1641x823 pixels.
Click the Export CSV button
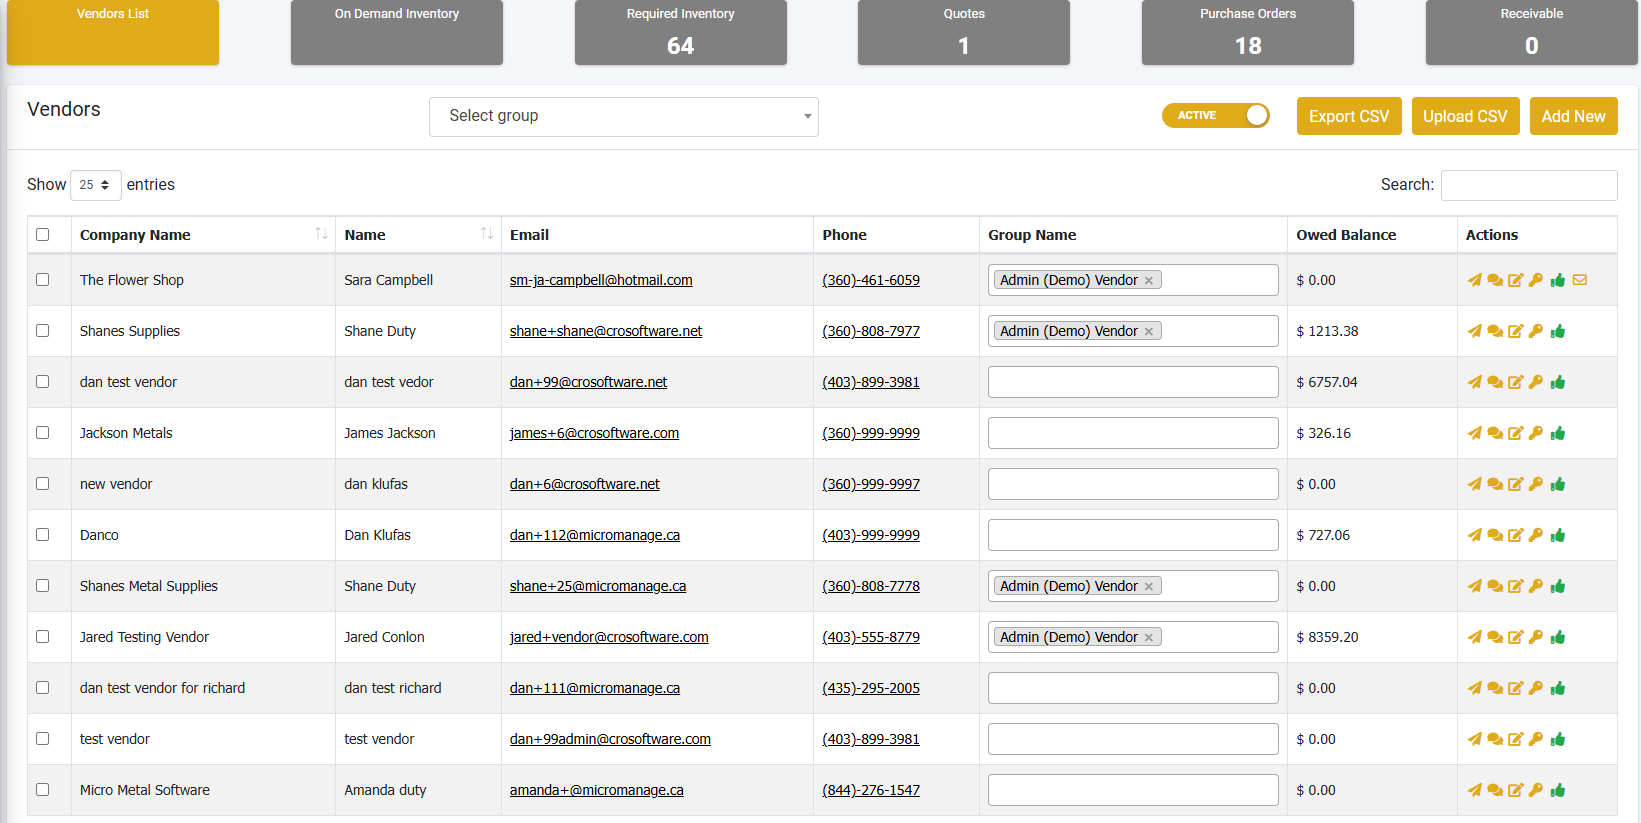pos(1348,116)
